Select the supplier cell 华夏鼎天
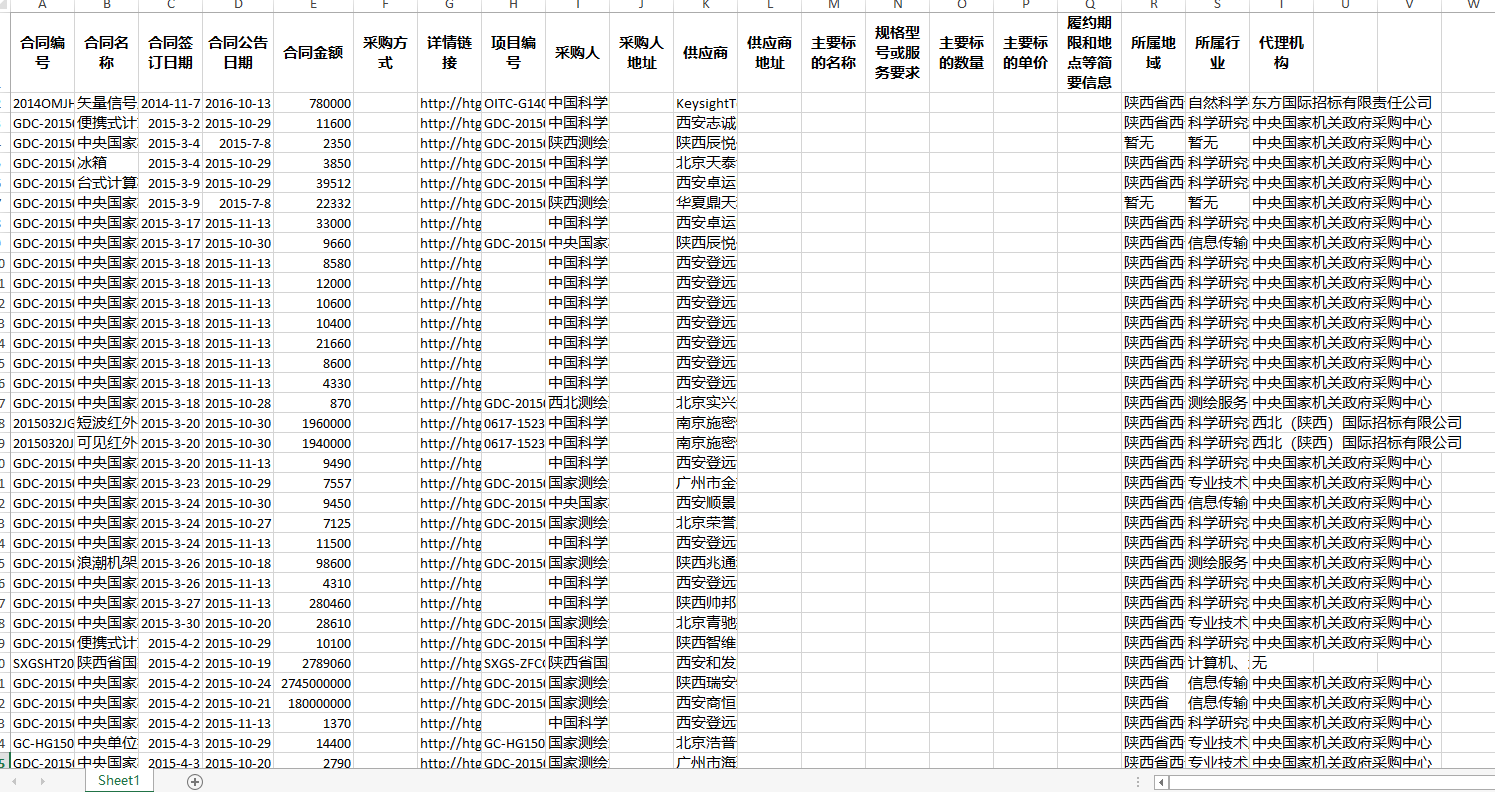 point(705,203)
